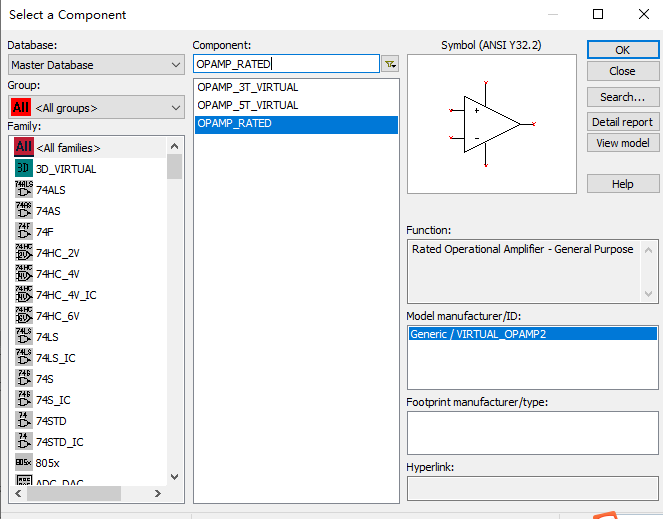The image size is (663, 519).
Task: Select the 74STD family icon
Action: (24, 420)
